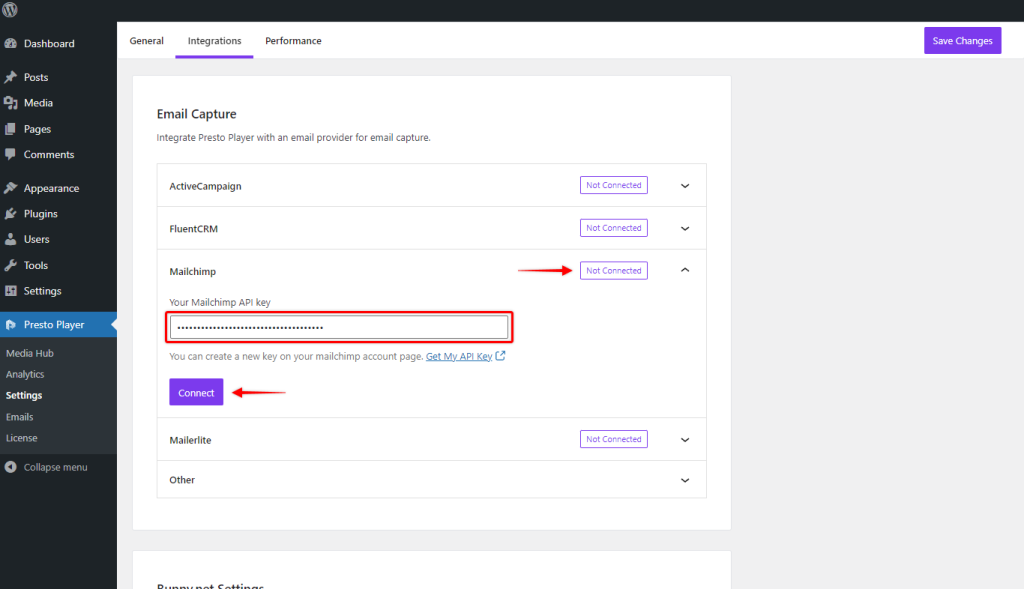The height and width of the screenshot is (589, 1024).
Task: Select the Pages icon in sidebar
Action: (x=14, y=128)
